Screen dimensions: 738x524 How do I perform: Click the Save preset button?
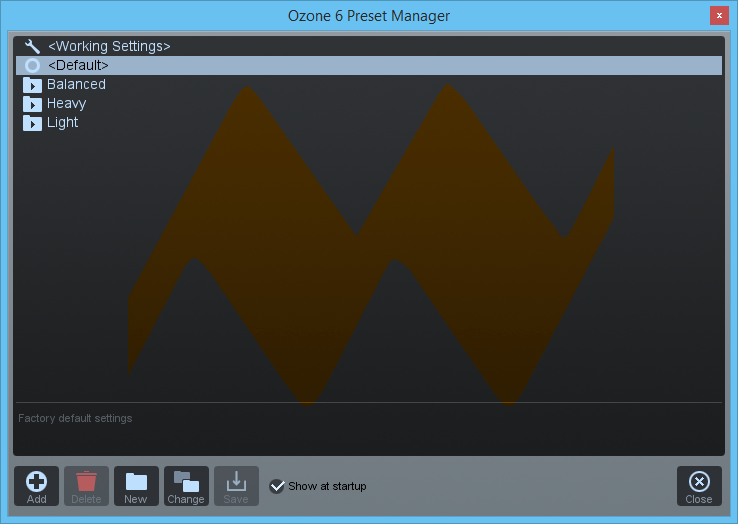point(236,486)
